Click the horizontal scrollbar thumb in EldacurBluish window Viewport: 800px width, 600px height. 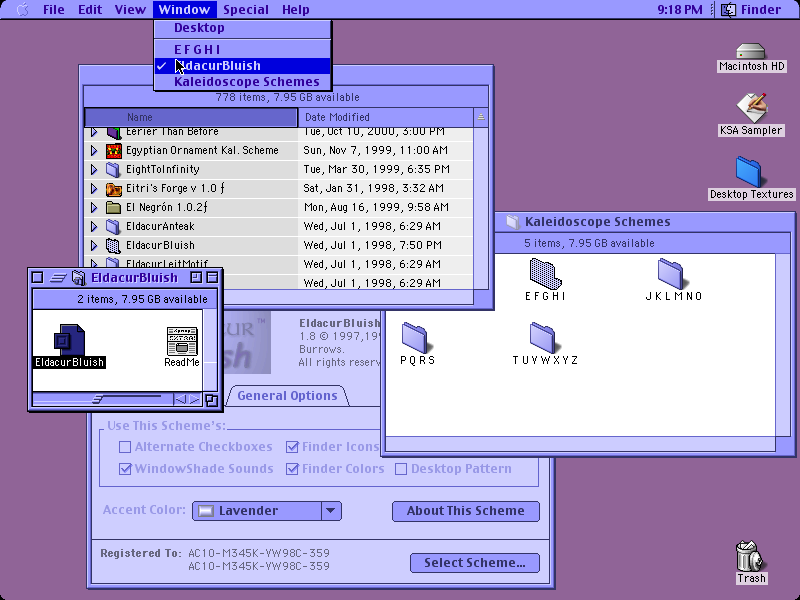97,399
